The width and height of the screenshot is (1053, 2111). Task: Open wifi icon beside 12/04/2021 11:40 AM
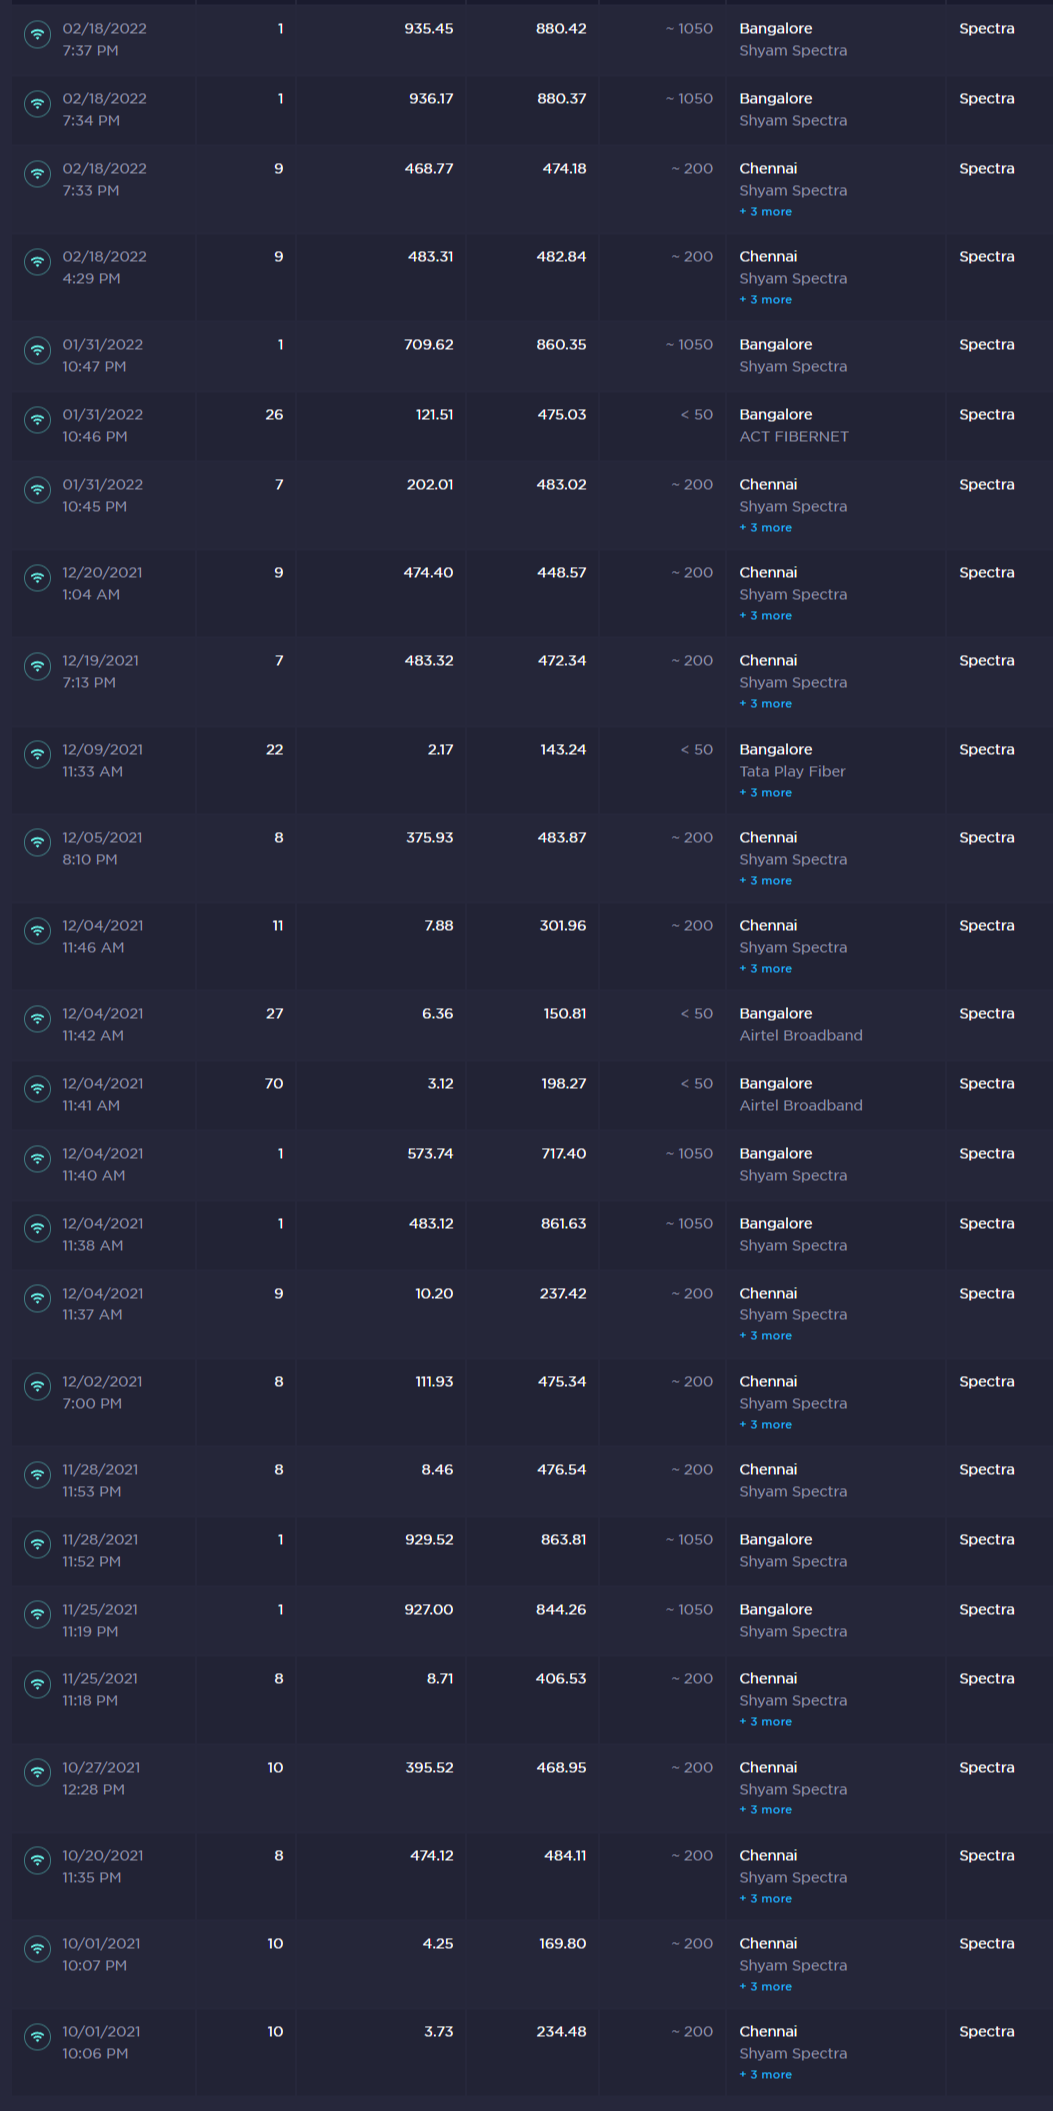click(38, 1159)
